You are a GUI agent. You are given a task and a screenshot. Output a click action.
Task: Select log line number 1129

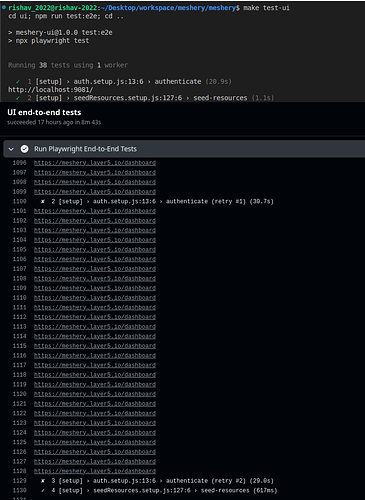[19, 481]
